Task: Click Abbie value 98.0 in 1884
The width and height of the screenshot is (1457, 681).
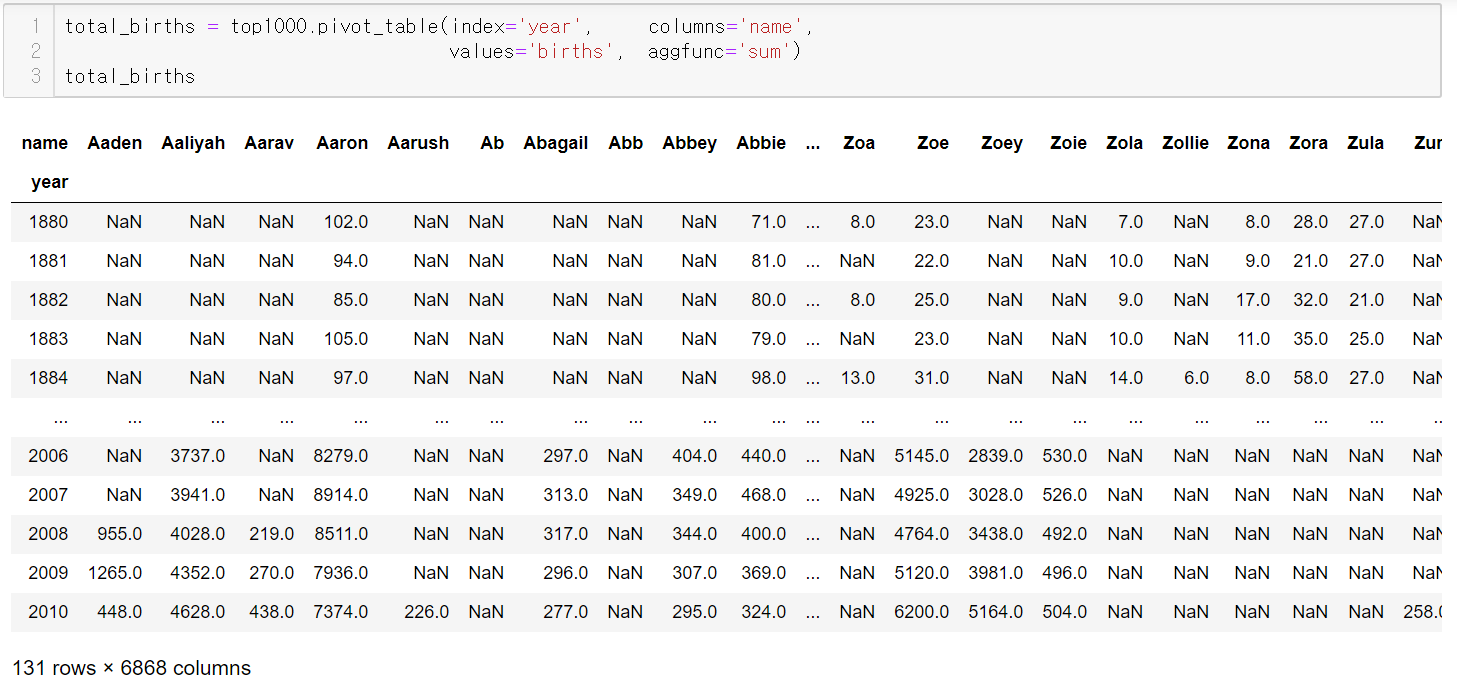Action: click(x=769, y=378)
